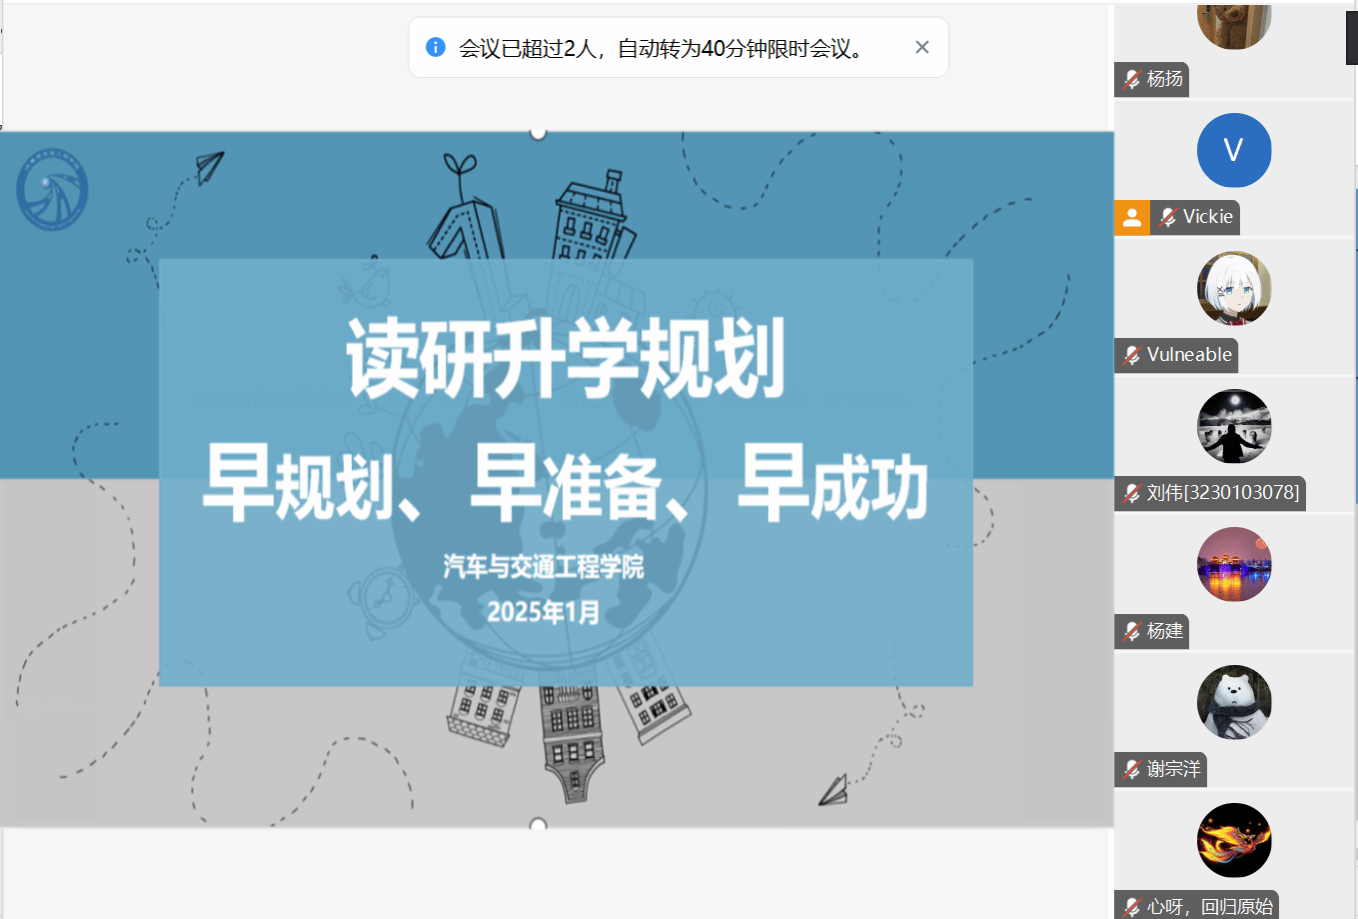
Task: Click the muted mic icon beside 刘伟[3230103078]
Action: tap(1132, 493)
